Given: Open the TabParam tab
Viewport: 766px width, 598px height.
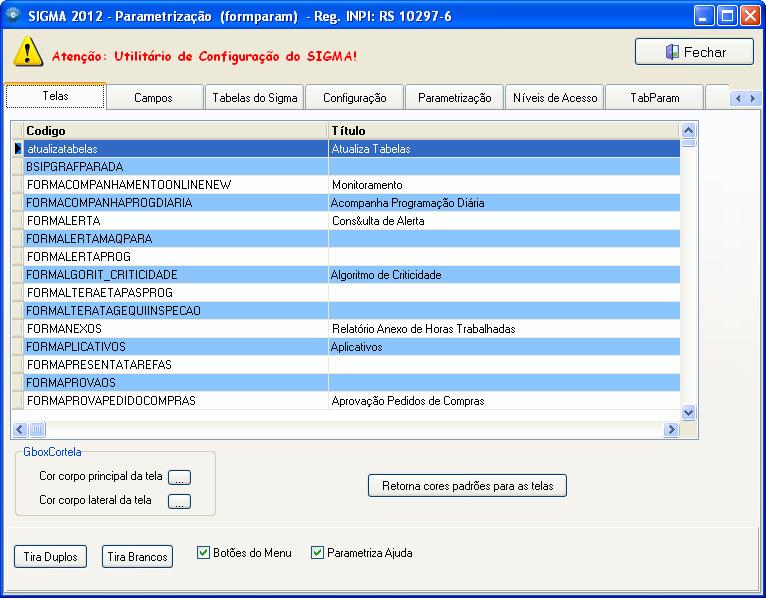Looking at the screenshot, I should [x=655, y=98].
